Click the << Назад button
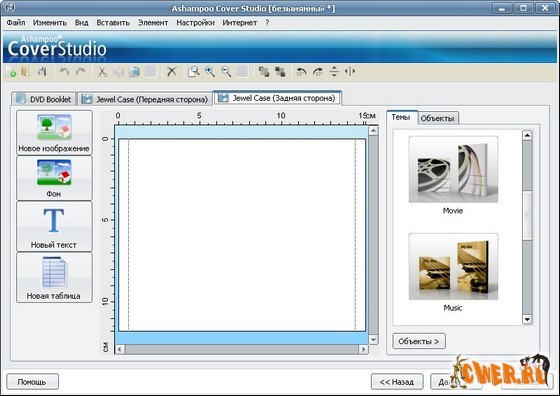Viewport: 560px width, 396px height. tap(397, 382)
